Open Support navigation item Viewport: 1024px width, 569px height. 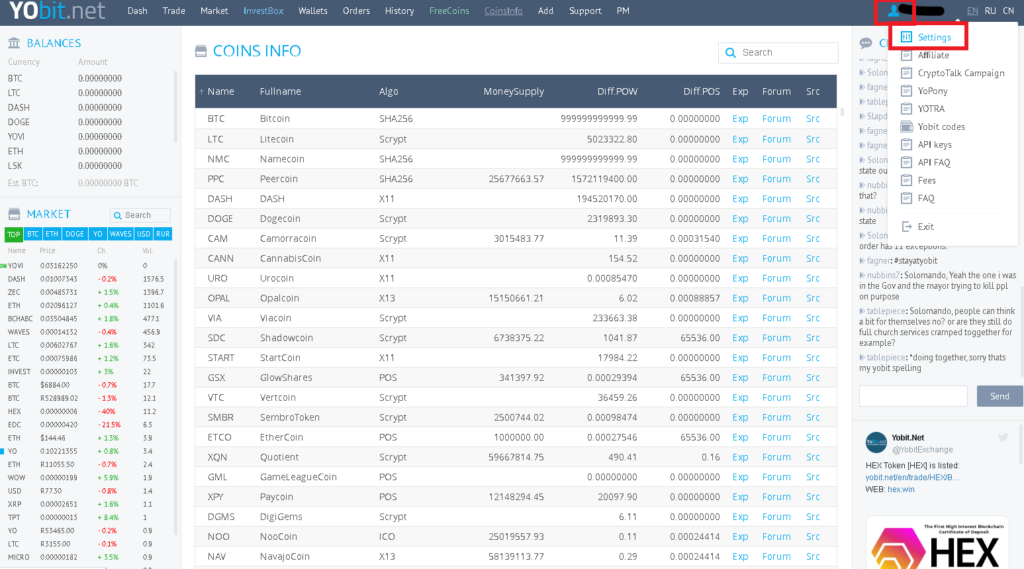click(585, 11)
